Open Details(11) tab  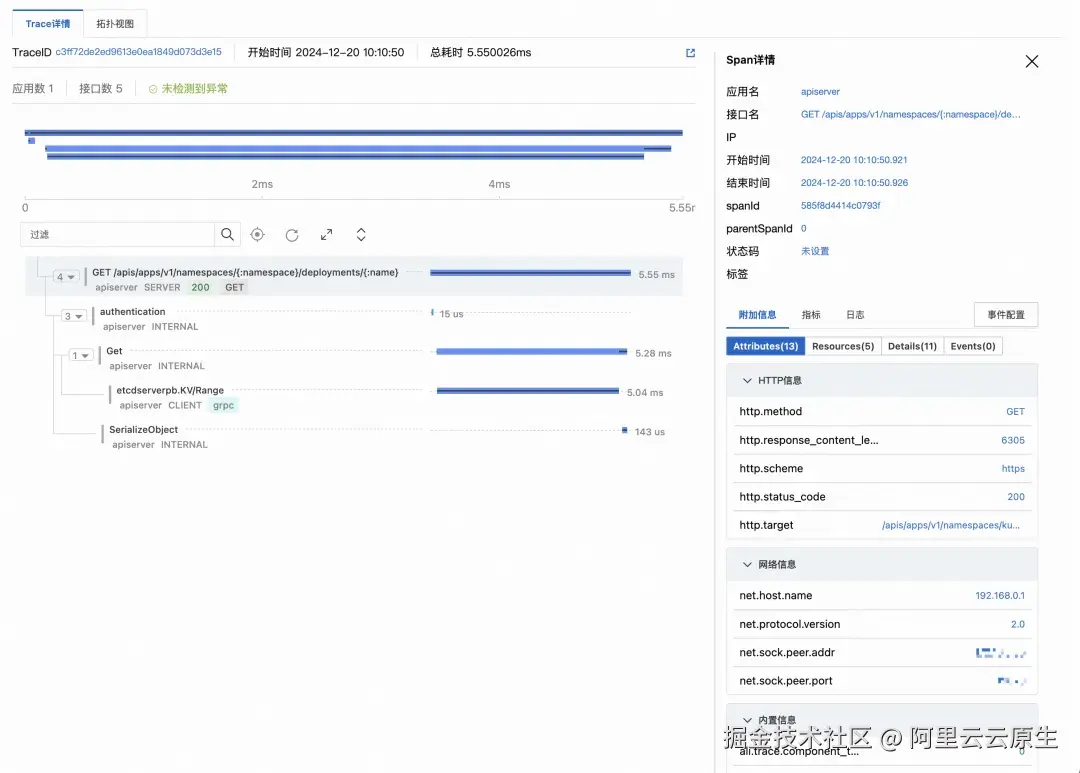pos(912,346)
